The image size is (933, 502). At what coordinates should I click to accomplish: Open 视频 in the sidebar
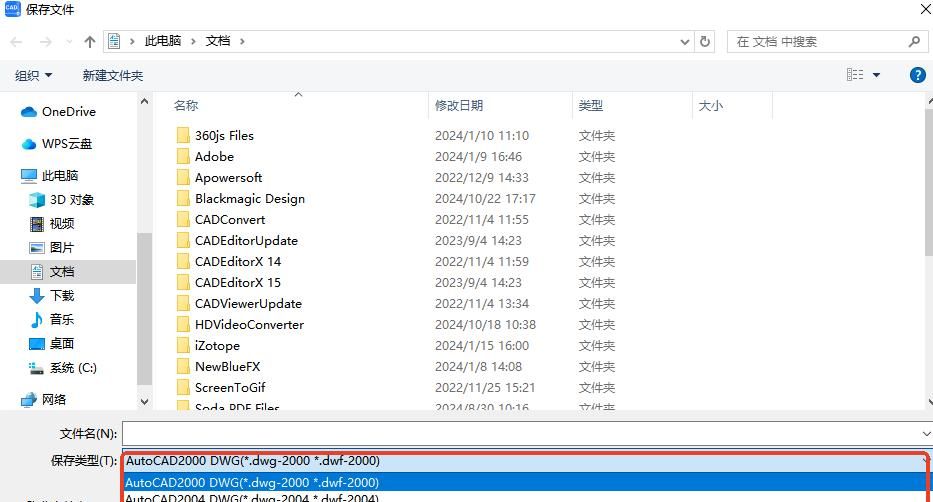click(52, 224)
